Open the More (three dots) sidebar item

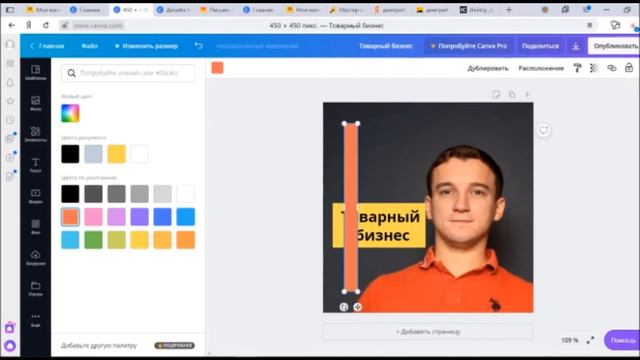point(36,320)
